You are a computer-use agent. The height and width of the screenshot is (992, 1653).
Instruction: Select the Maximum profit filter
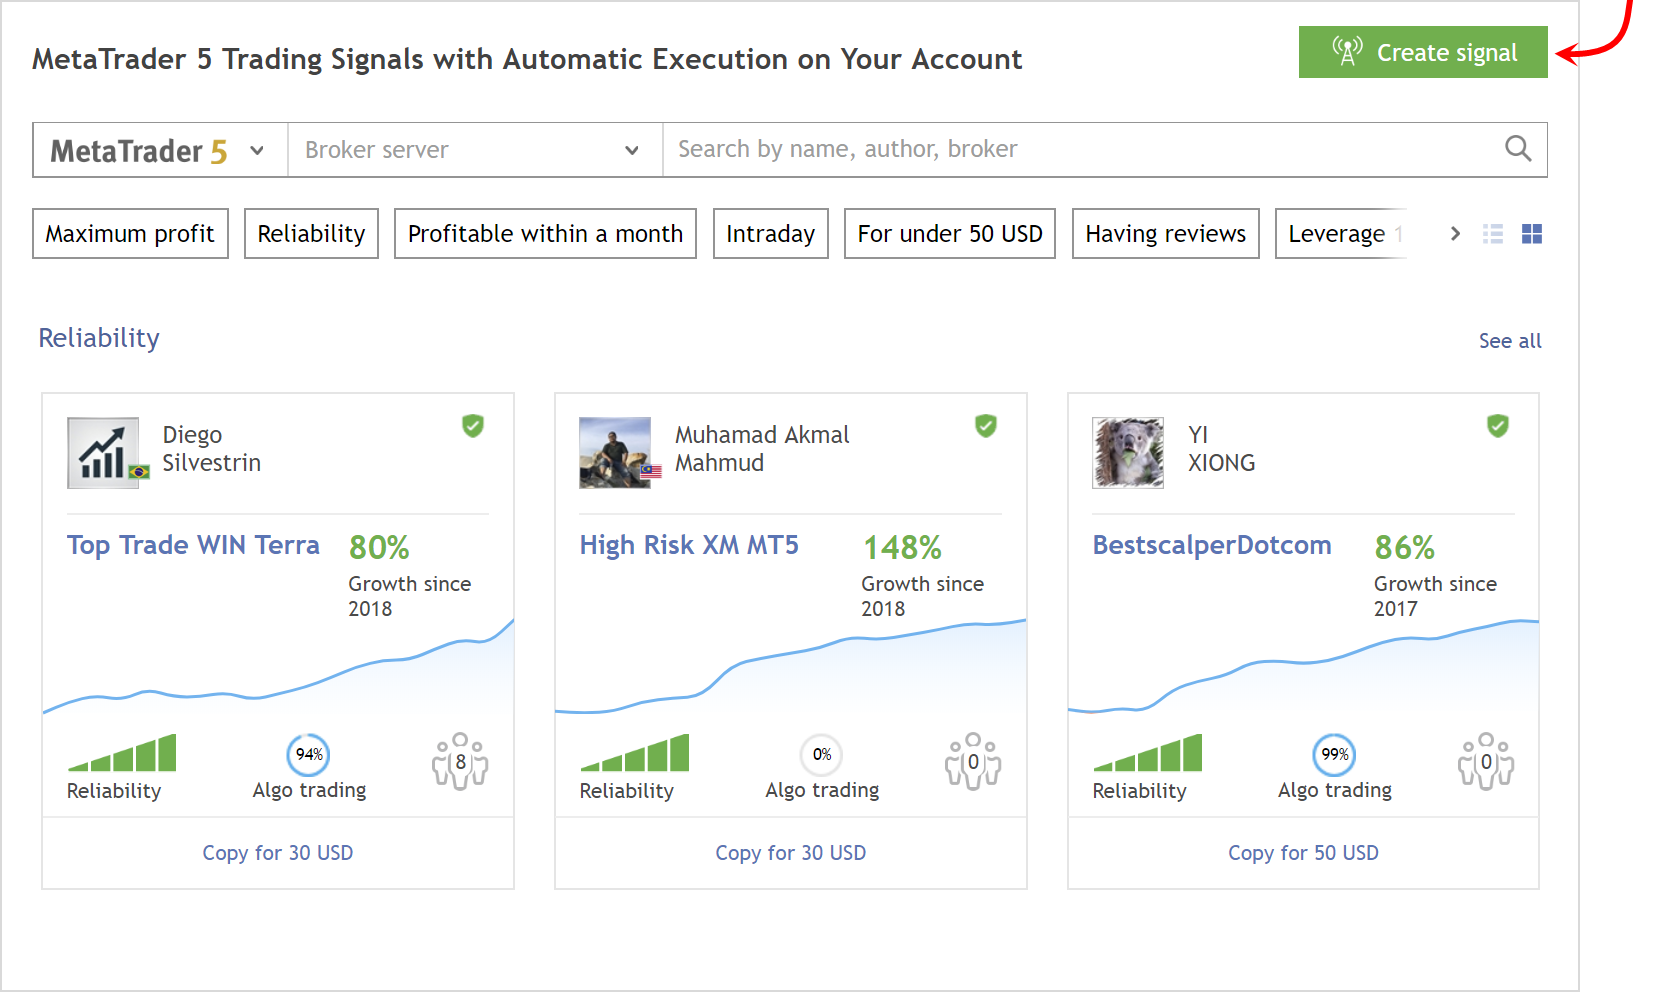pyautogui.click(x=130, y=234)
